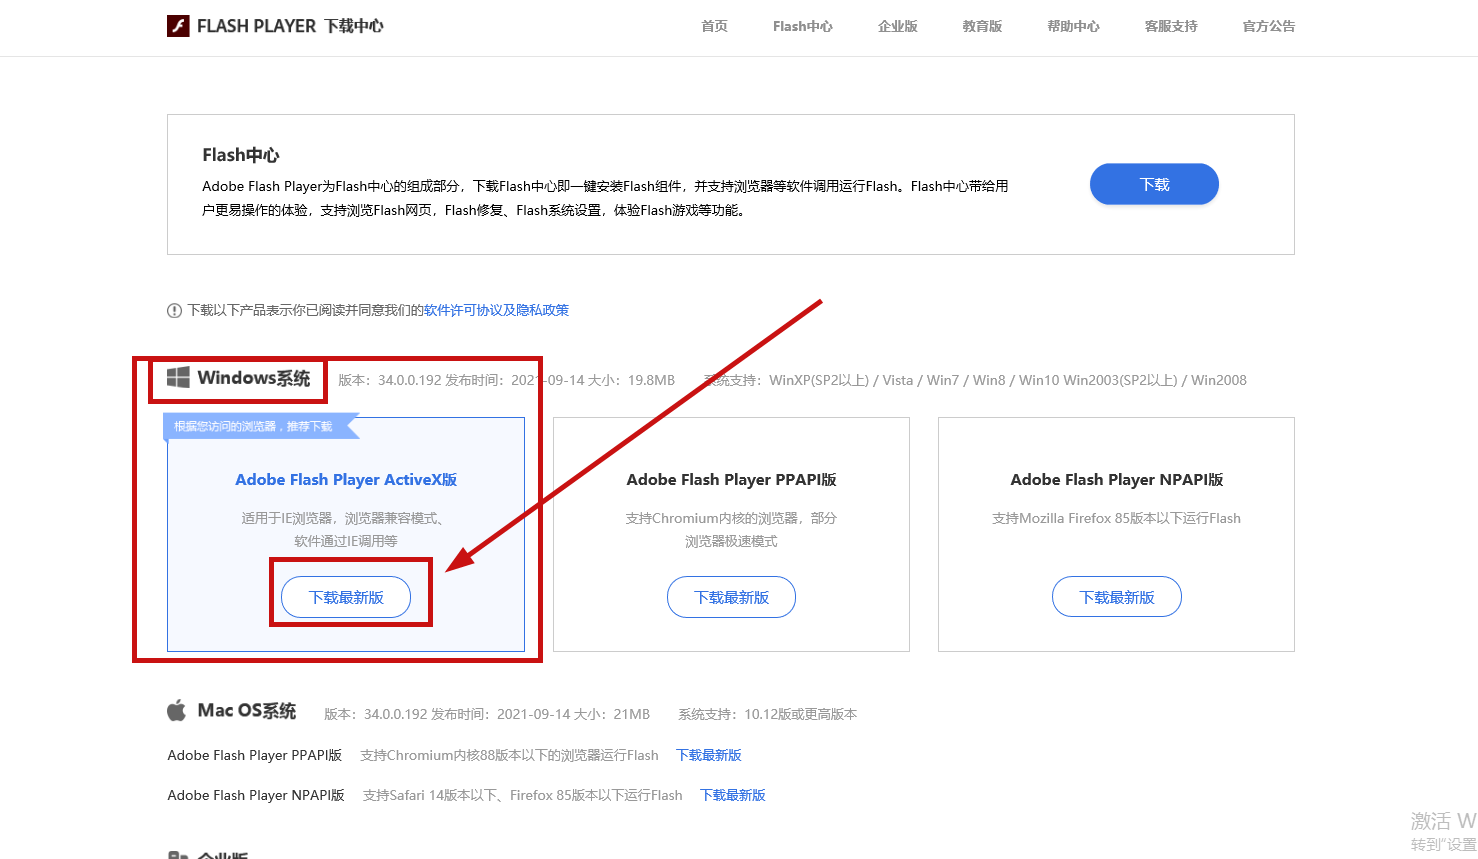
Task: Open the 首页 menu item
Action: pyautogui.click(x=714, y=26)
